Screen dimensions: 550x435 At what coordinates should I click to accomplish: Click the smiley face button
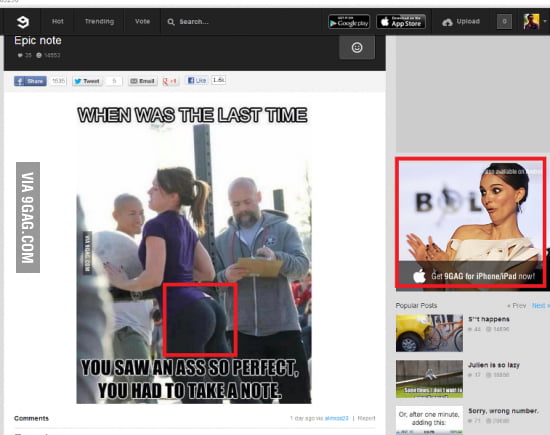(357, 47)
